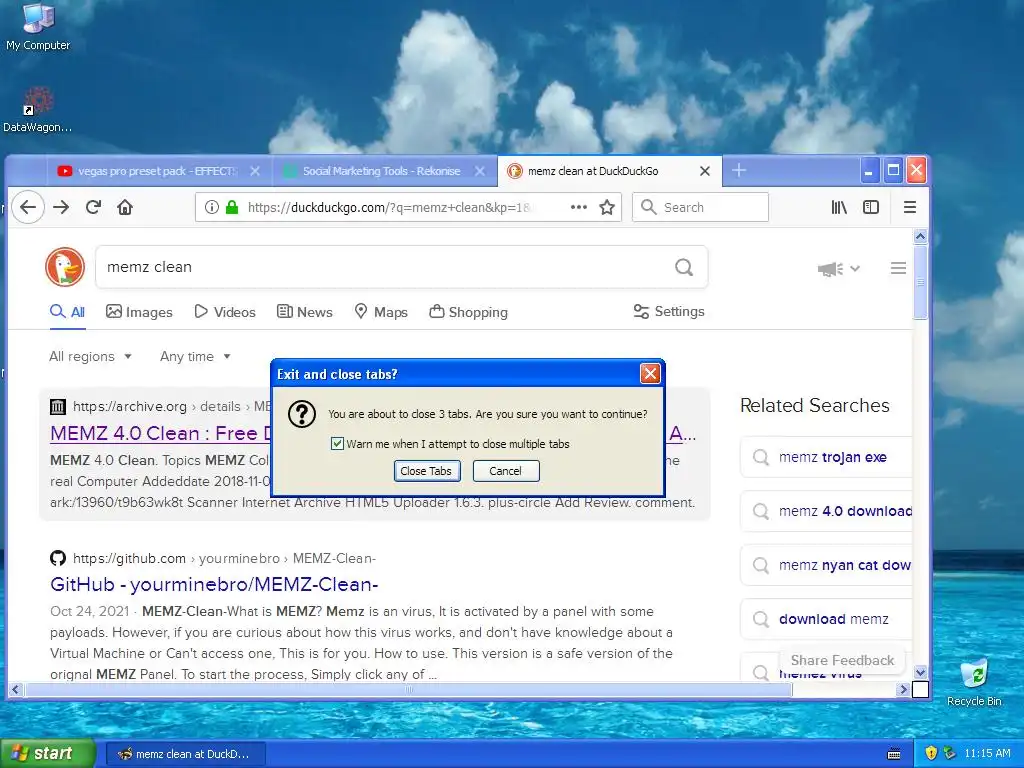Click the magnifier in DuckDuckGo search box
The image size is (1024, 768).
point(684,267)
